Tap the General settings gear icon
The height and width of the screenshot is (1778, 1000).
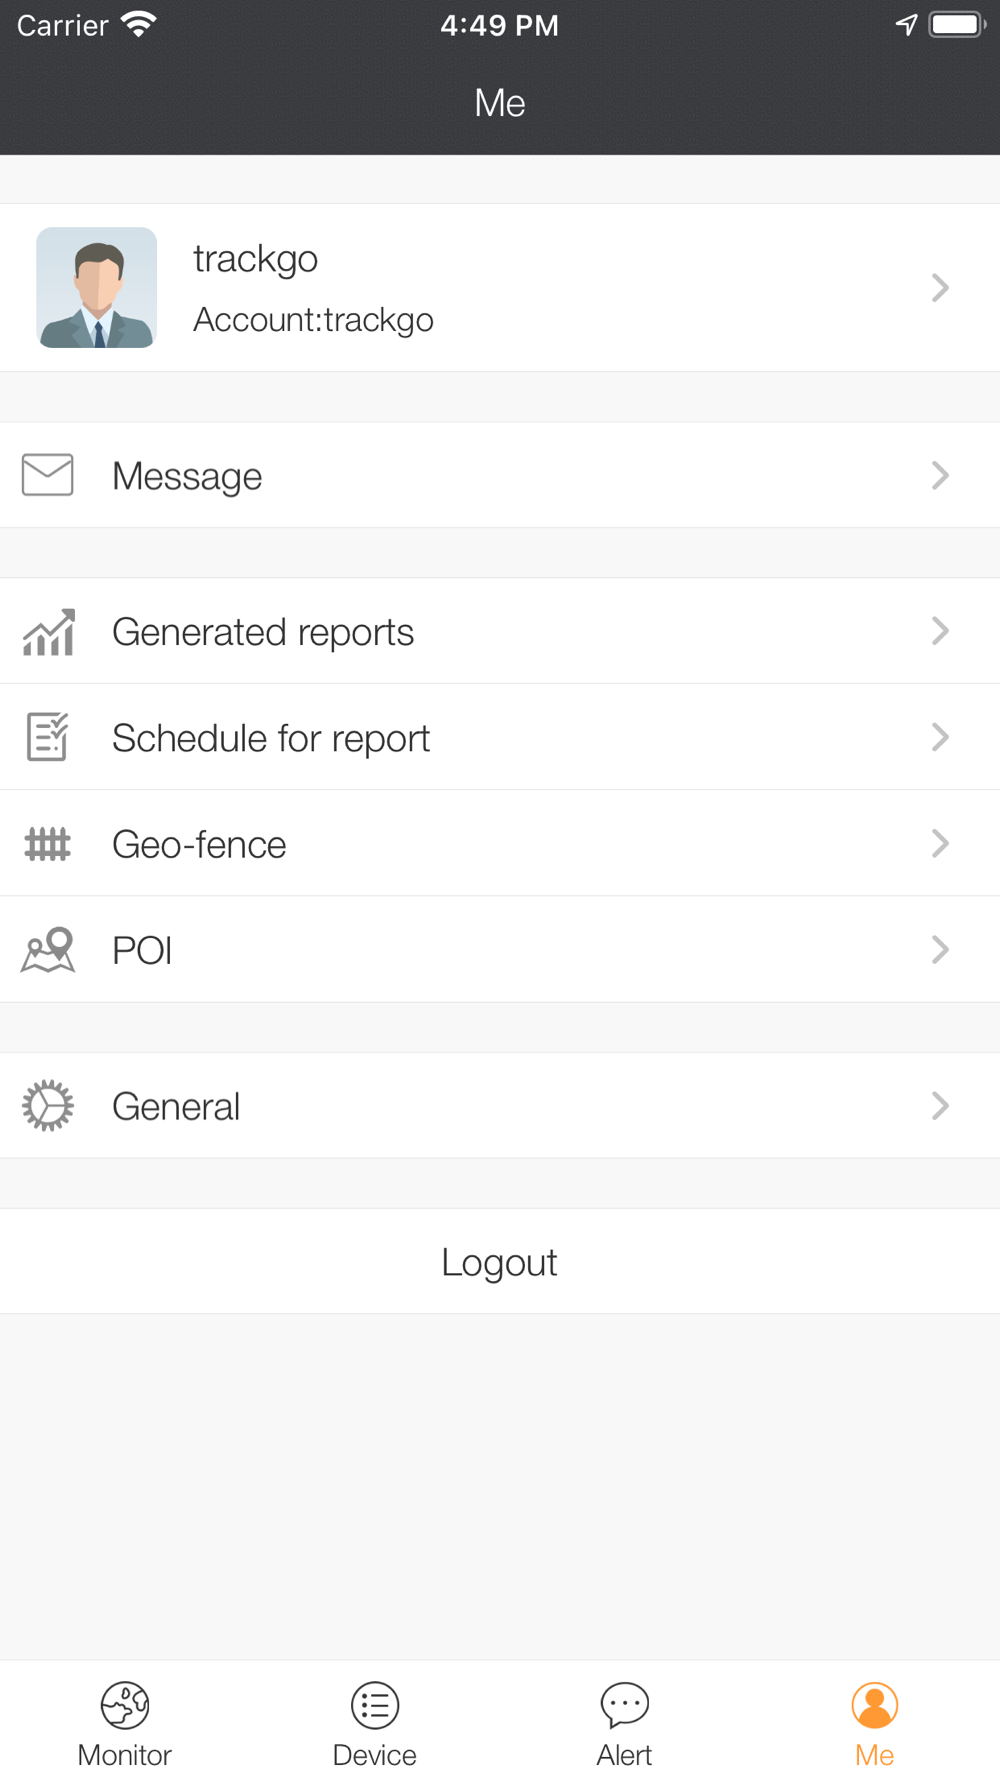(47, 1106)
